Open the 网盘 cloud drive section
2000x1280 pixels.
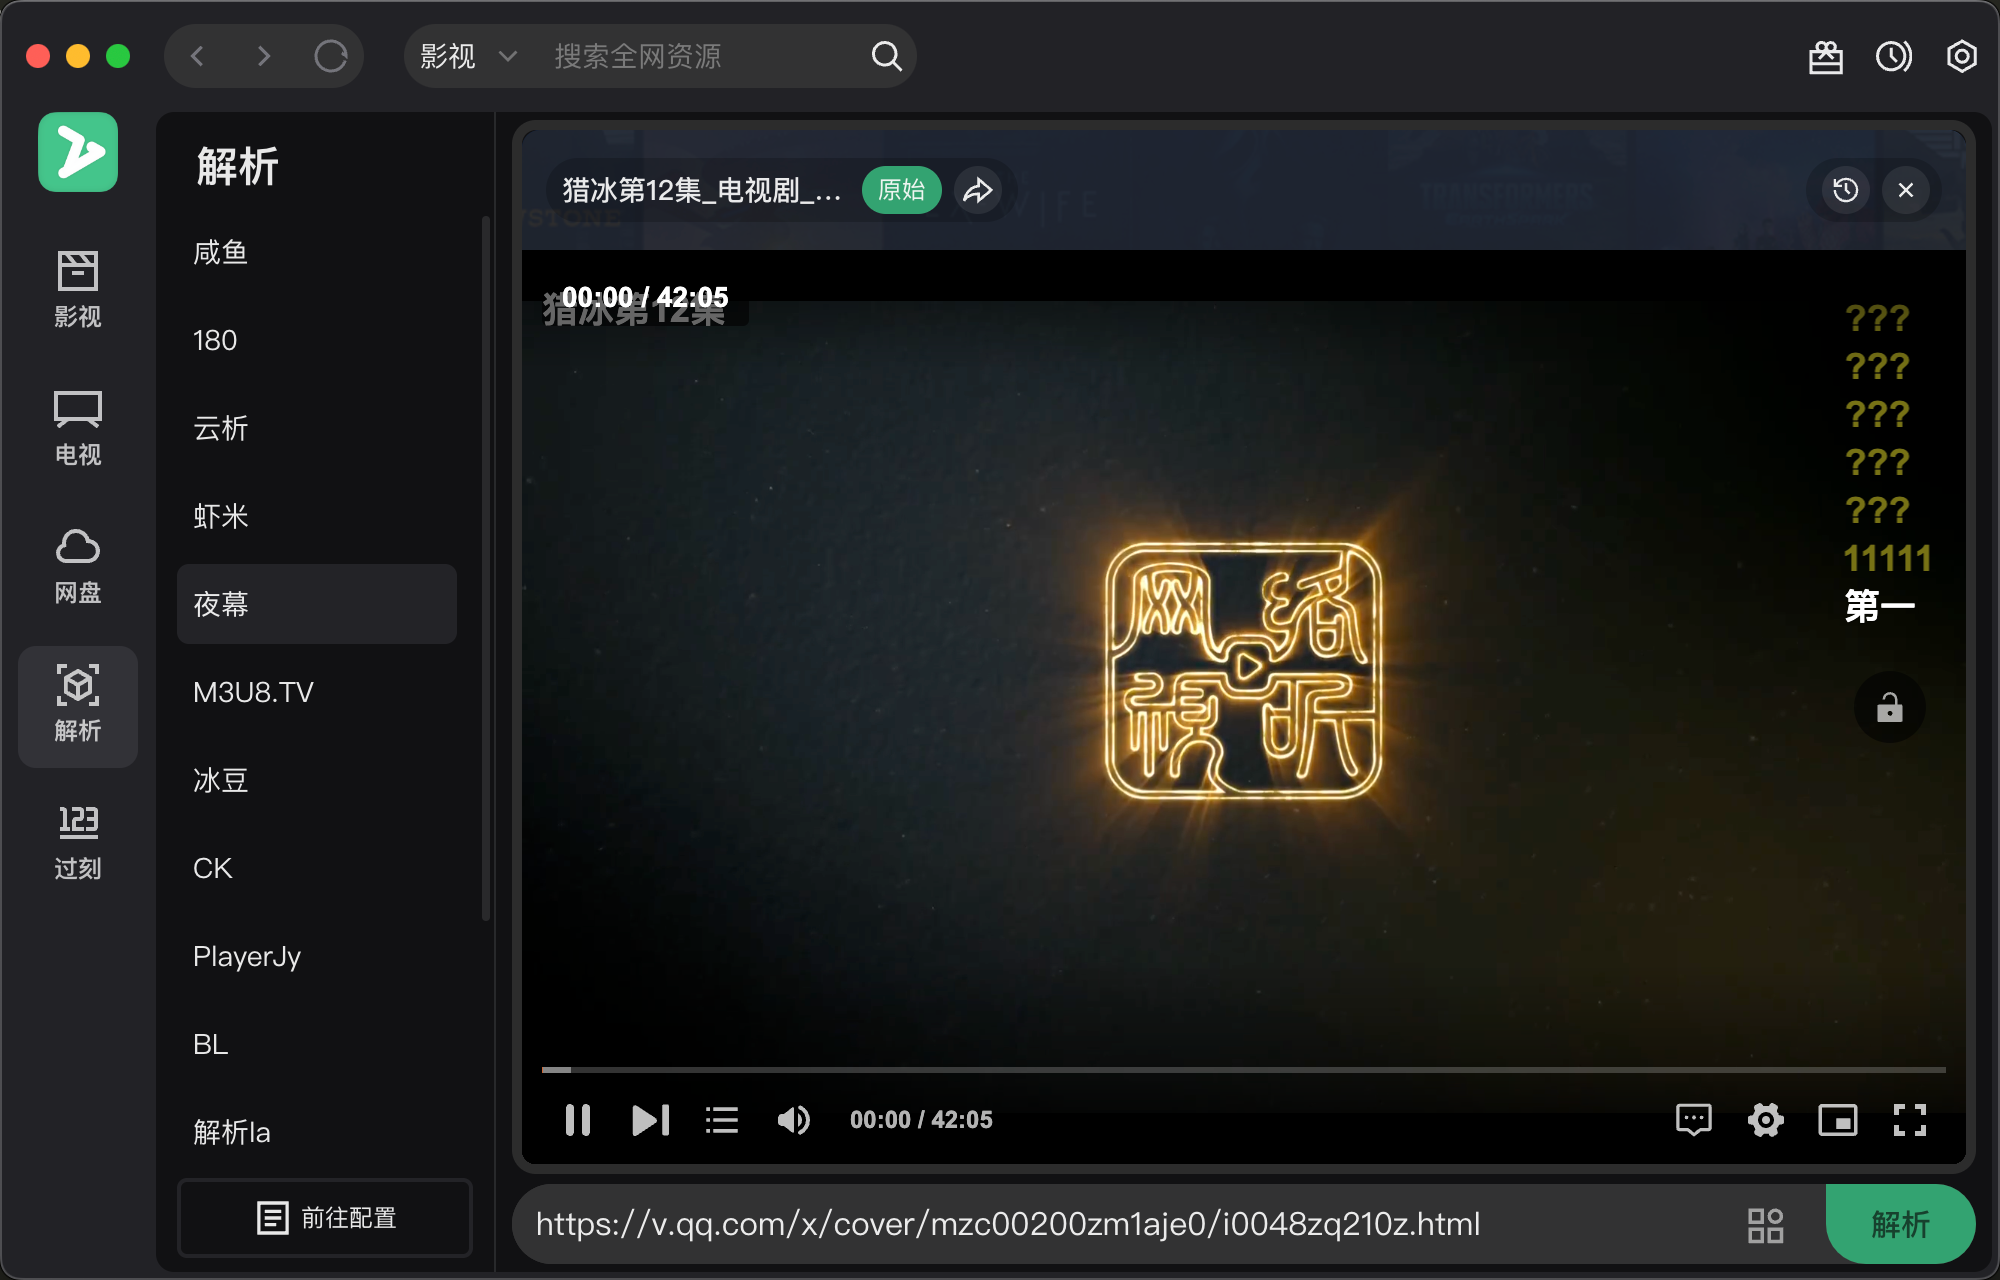pyautogui.click(x=77, y=567)
